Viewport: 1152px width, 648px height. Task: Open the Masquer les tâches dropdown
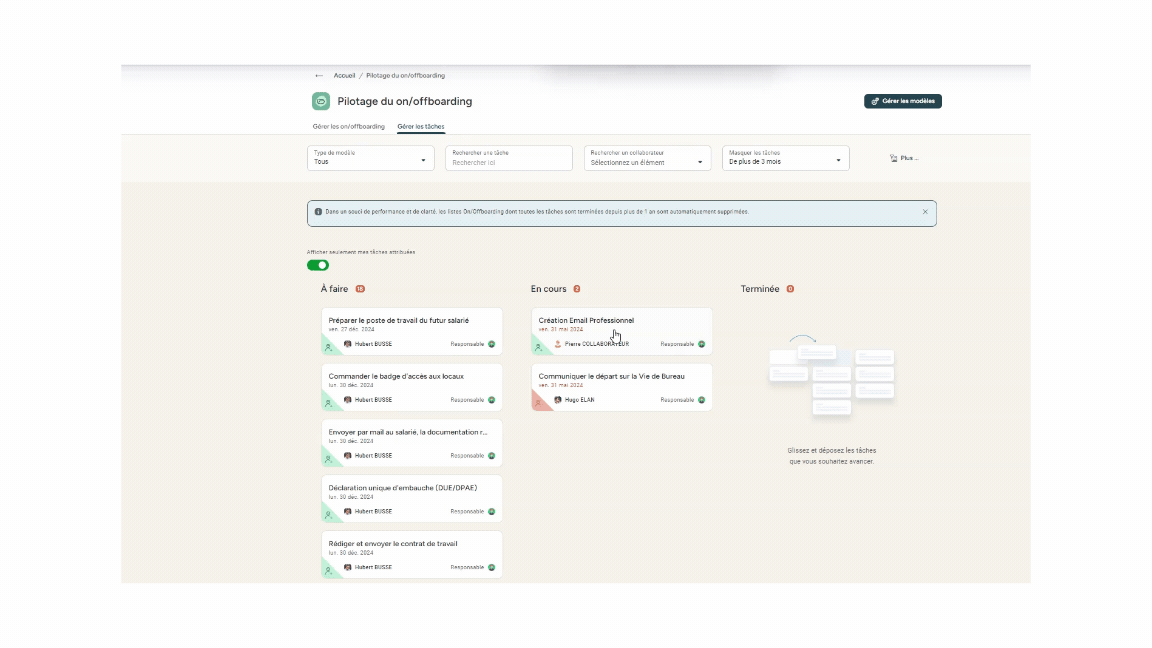pos(785,158)
